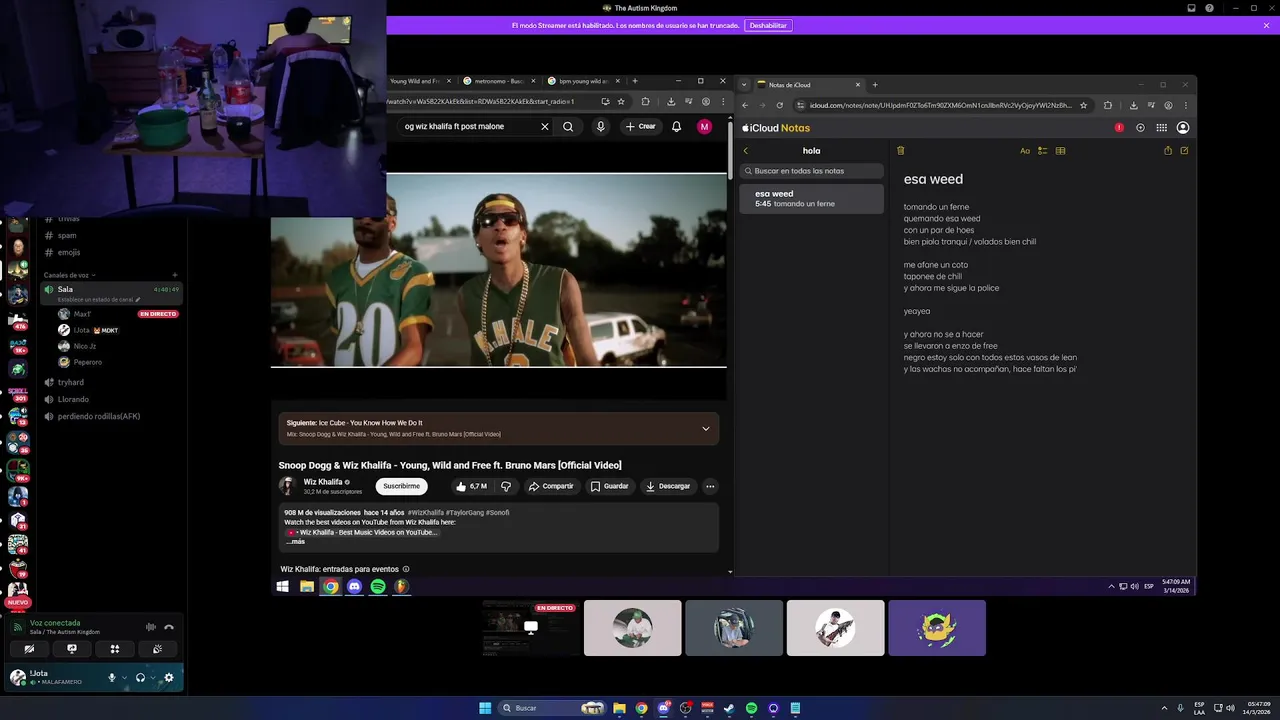This screenshot has width=1280, height=720.
Task: Add a channel next to Canales de voz
Action: pyautogui.click(x=175, y=275)
